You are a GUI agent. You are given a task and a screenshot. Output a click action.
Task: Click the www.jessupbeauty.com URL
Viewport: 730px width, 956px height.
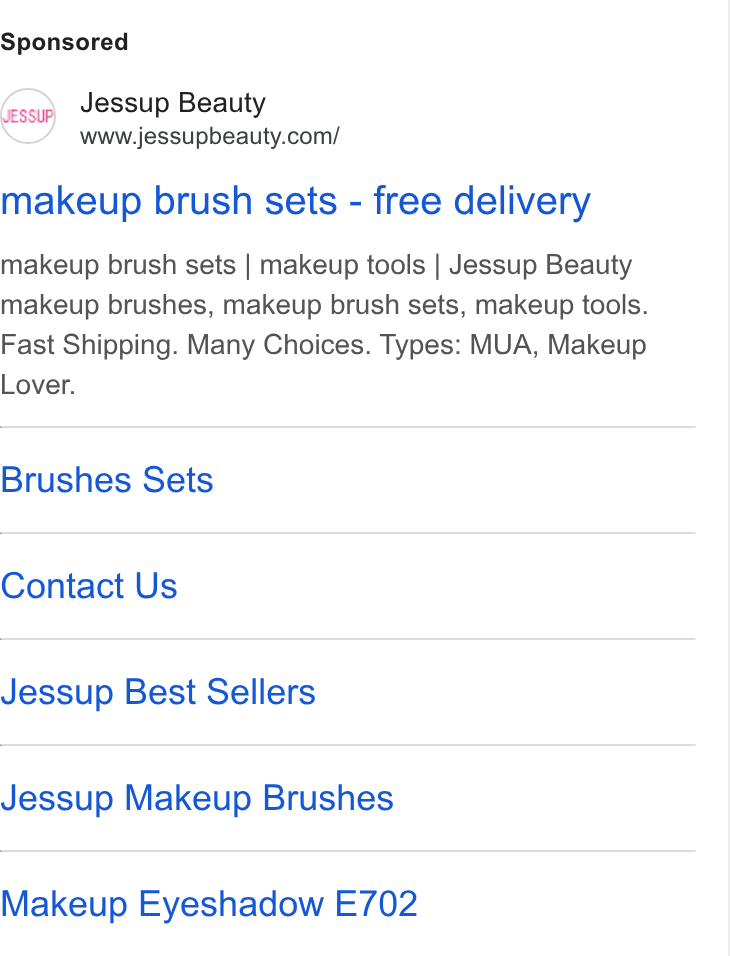point(209,136)
